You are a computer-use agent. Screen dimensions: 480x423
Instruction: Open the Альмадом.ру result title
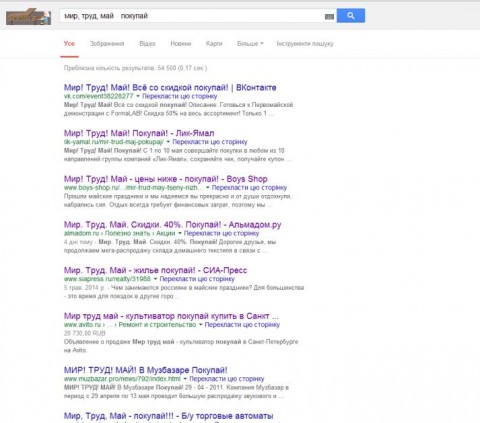(173, 225)
